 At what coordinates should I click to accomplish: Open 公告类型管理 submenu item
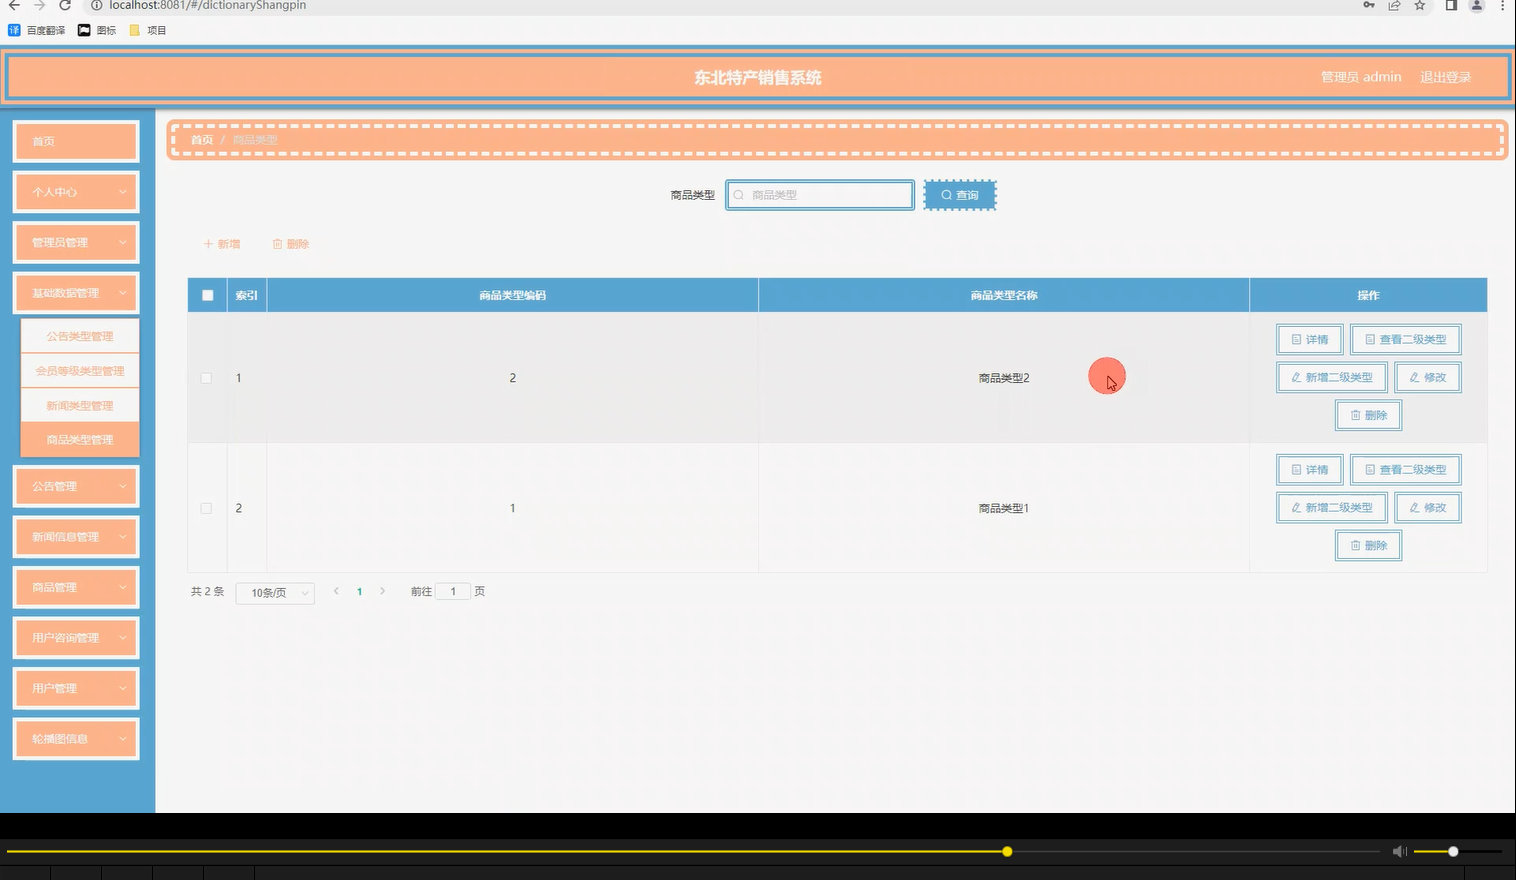pos(80,336)
